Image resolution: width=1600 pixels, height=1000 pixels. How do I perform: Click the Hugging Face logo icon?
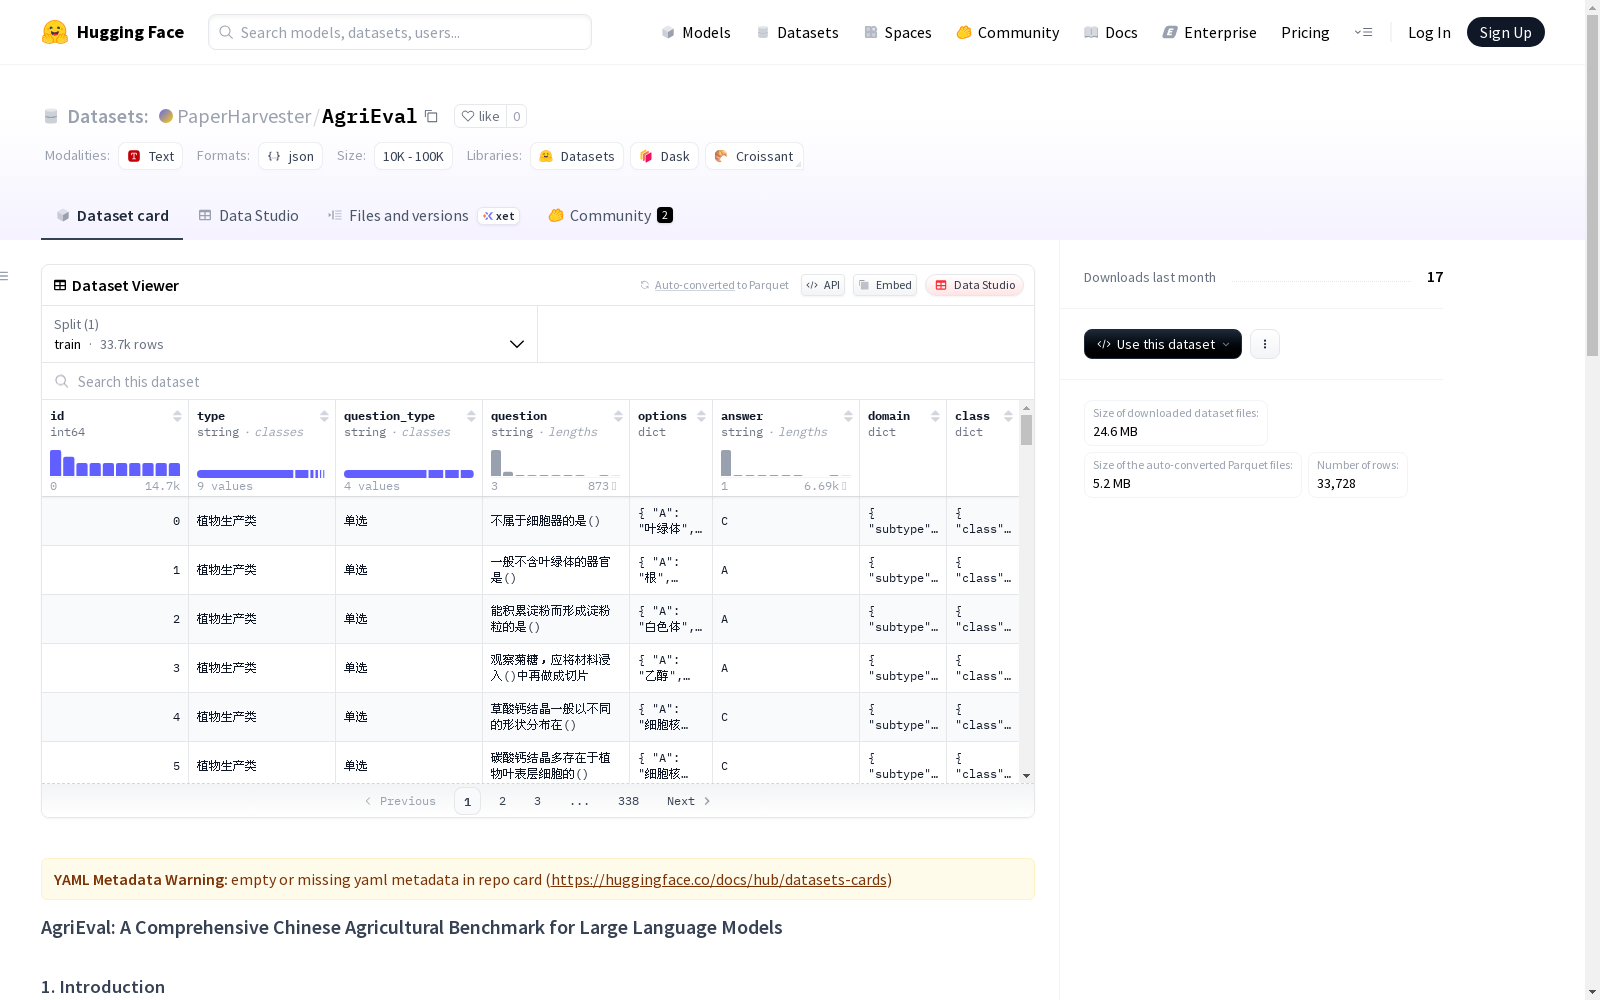55,32
